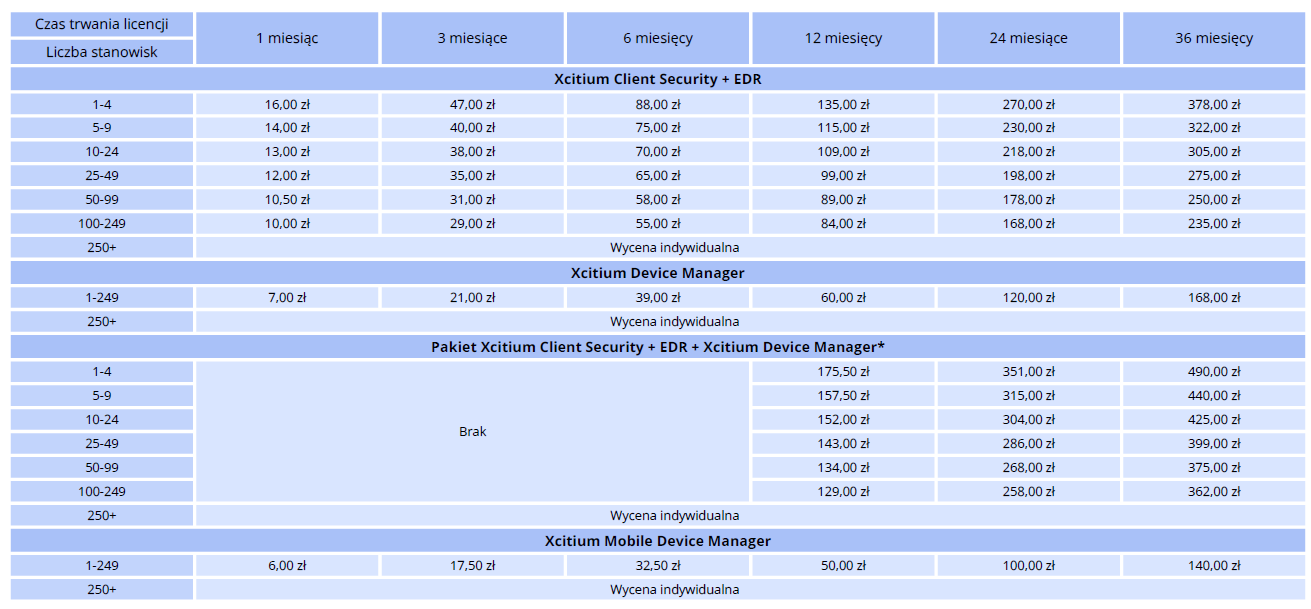The width and height of the screenshot is (1311, 609).
Task: Select the "12 miesięcy" column header
Action: [843, 38]
